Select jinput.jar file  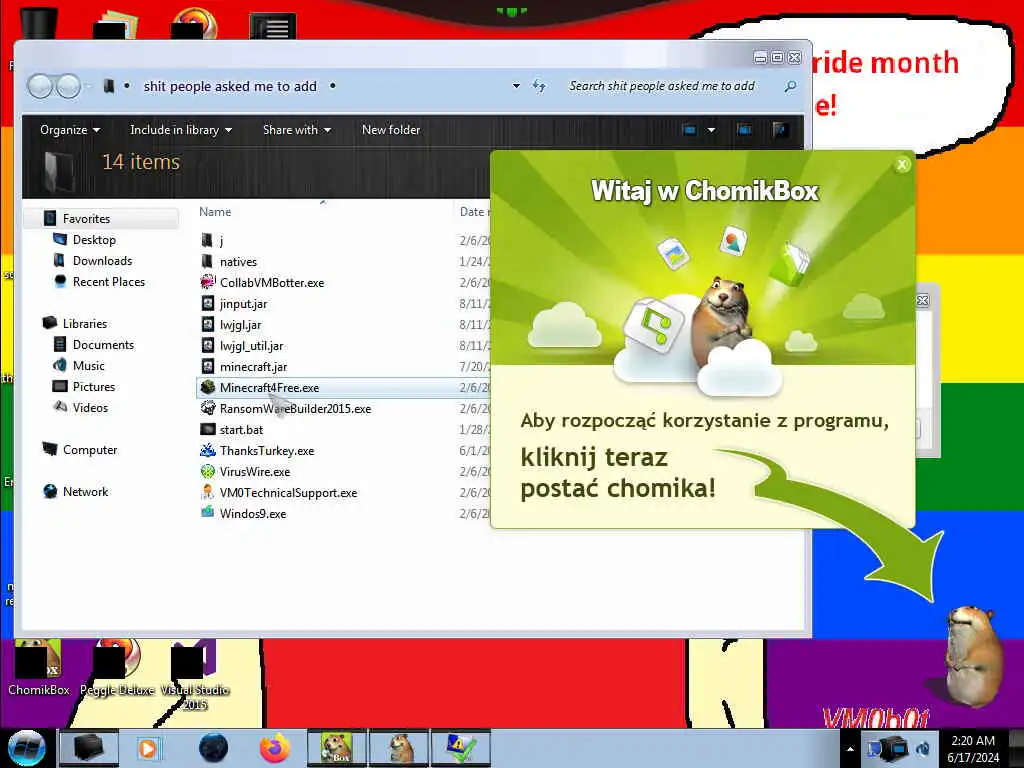coord(243,304)
